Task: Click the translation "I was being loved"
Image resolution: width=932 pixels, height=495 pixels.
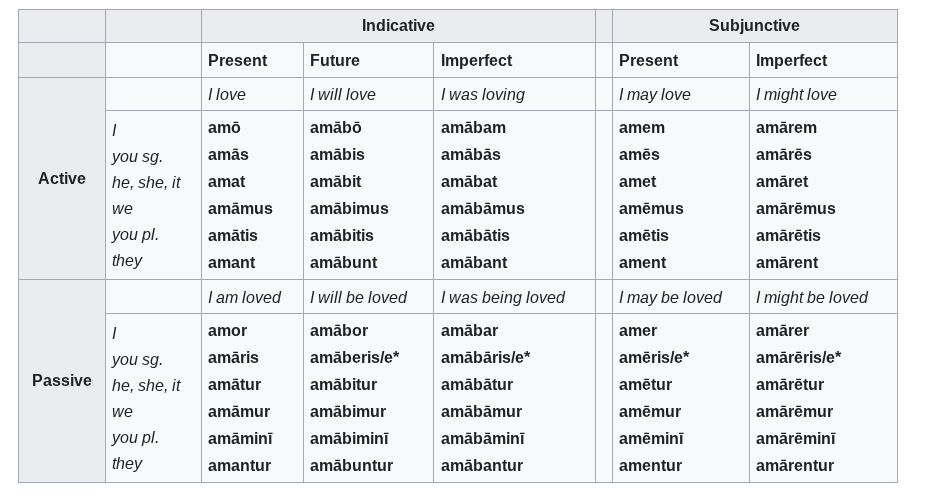Action: click(x=502, y=298)
